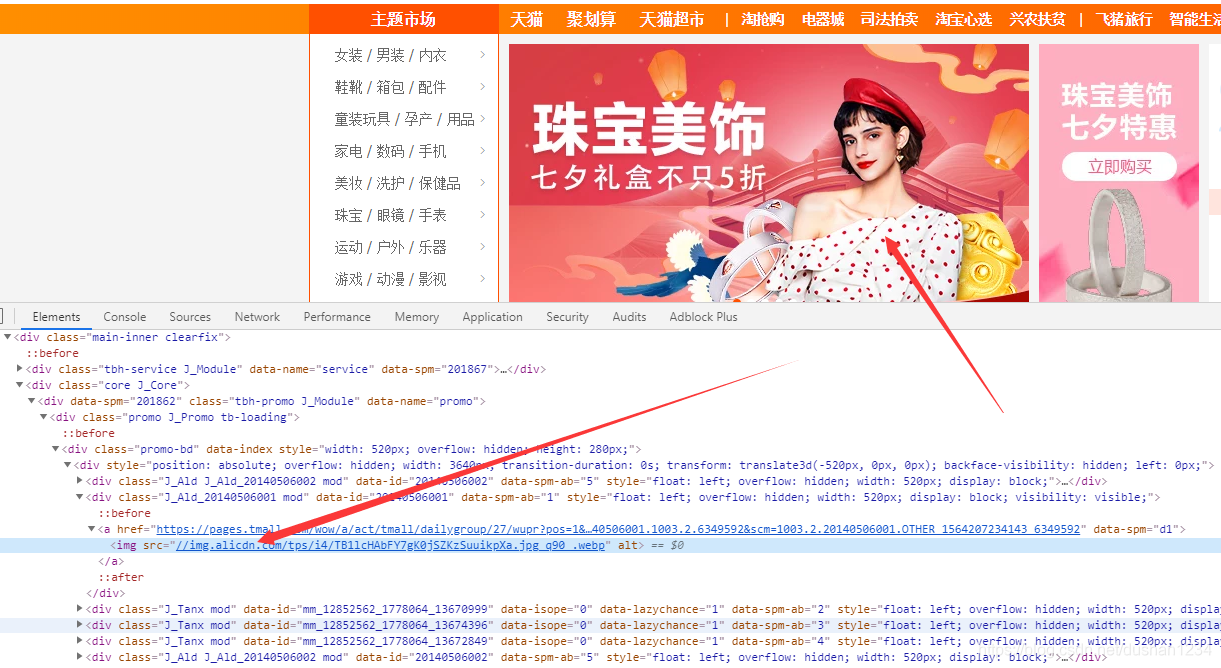The width and height of the screenshot is (1221, 668).
Task: Switch to the Elements tab
Action: (56, 317)
